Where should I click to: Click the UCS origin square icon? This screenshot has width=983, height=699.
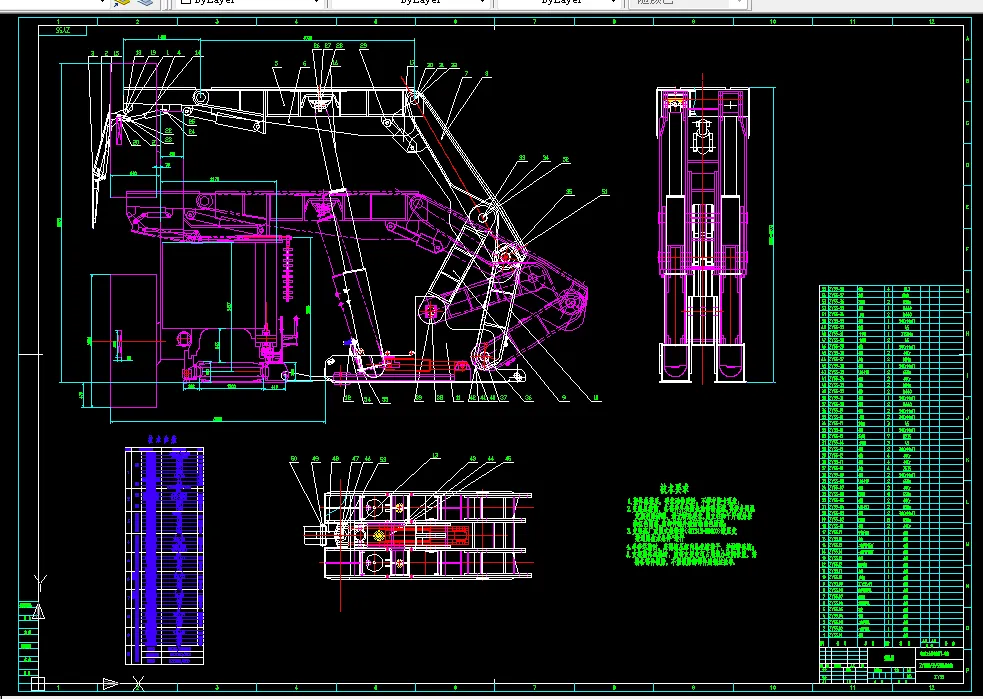(x=38, y=683)
